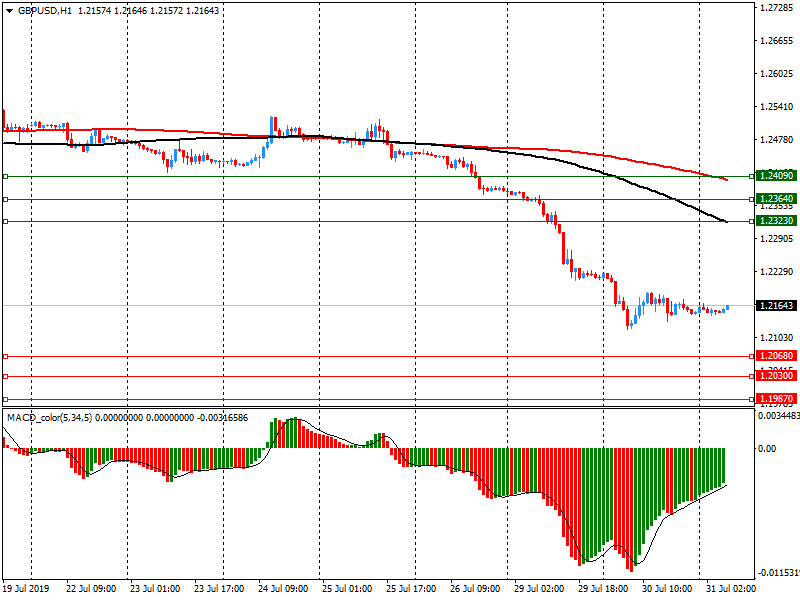
Task: Click the 23 Jul 01:00 time label
Action: pos(155,589)
